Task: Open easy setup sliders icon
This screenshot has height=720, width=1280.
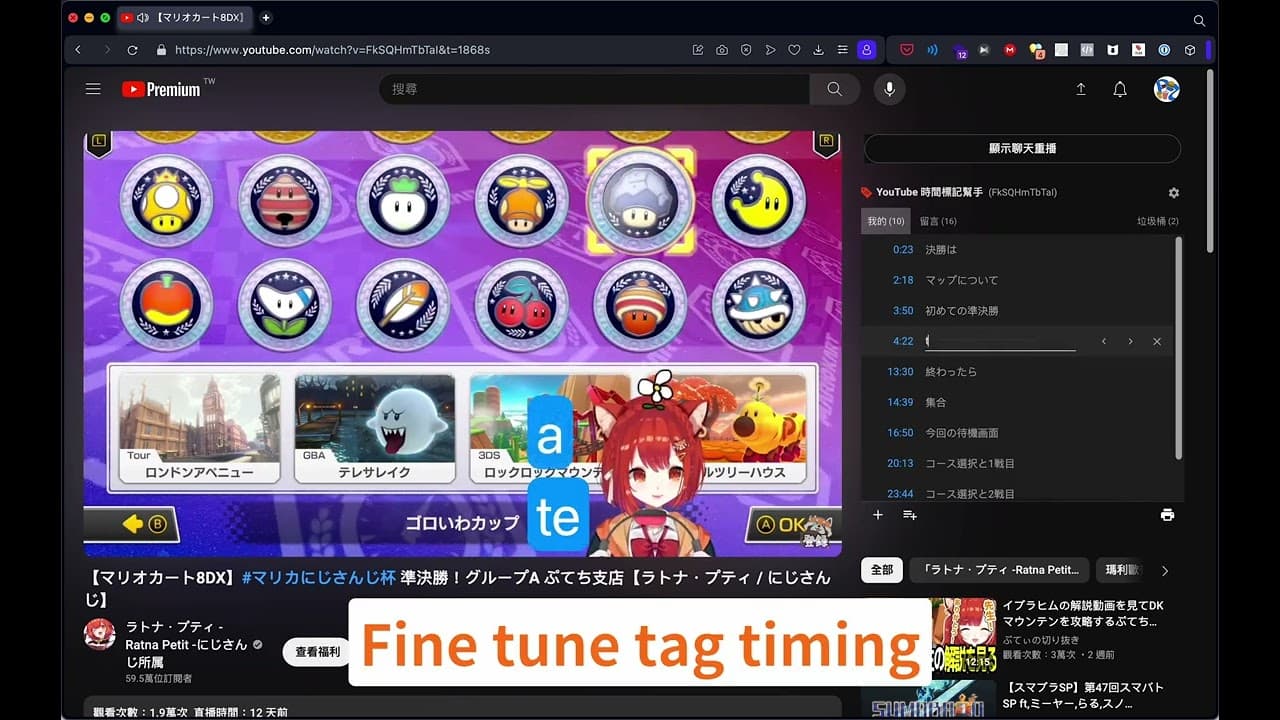Action: coord(842,49)
